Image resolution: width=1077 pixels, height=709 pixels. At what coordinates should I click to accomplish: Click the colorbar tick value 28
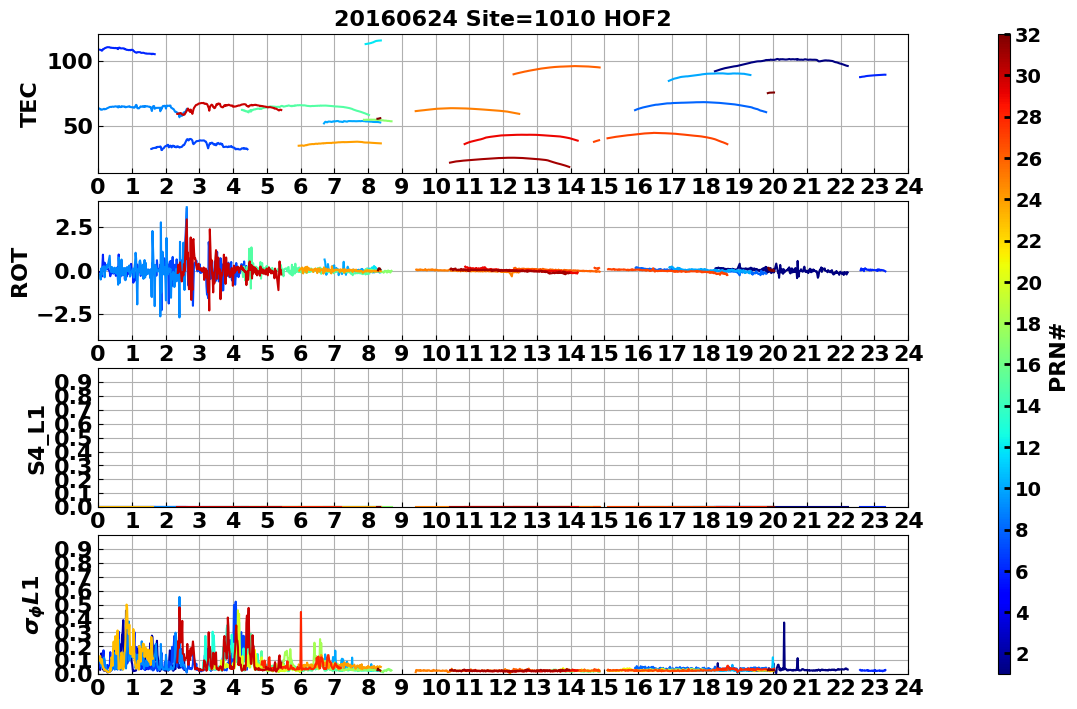[1028, 117]
